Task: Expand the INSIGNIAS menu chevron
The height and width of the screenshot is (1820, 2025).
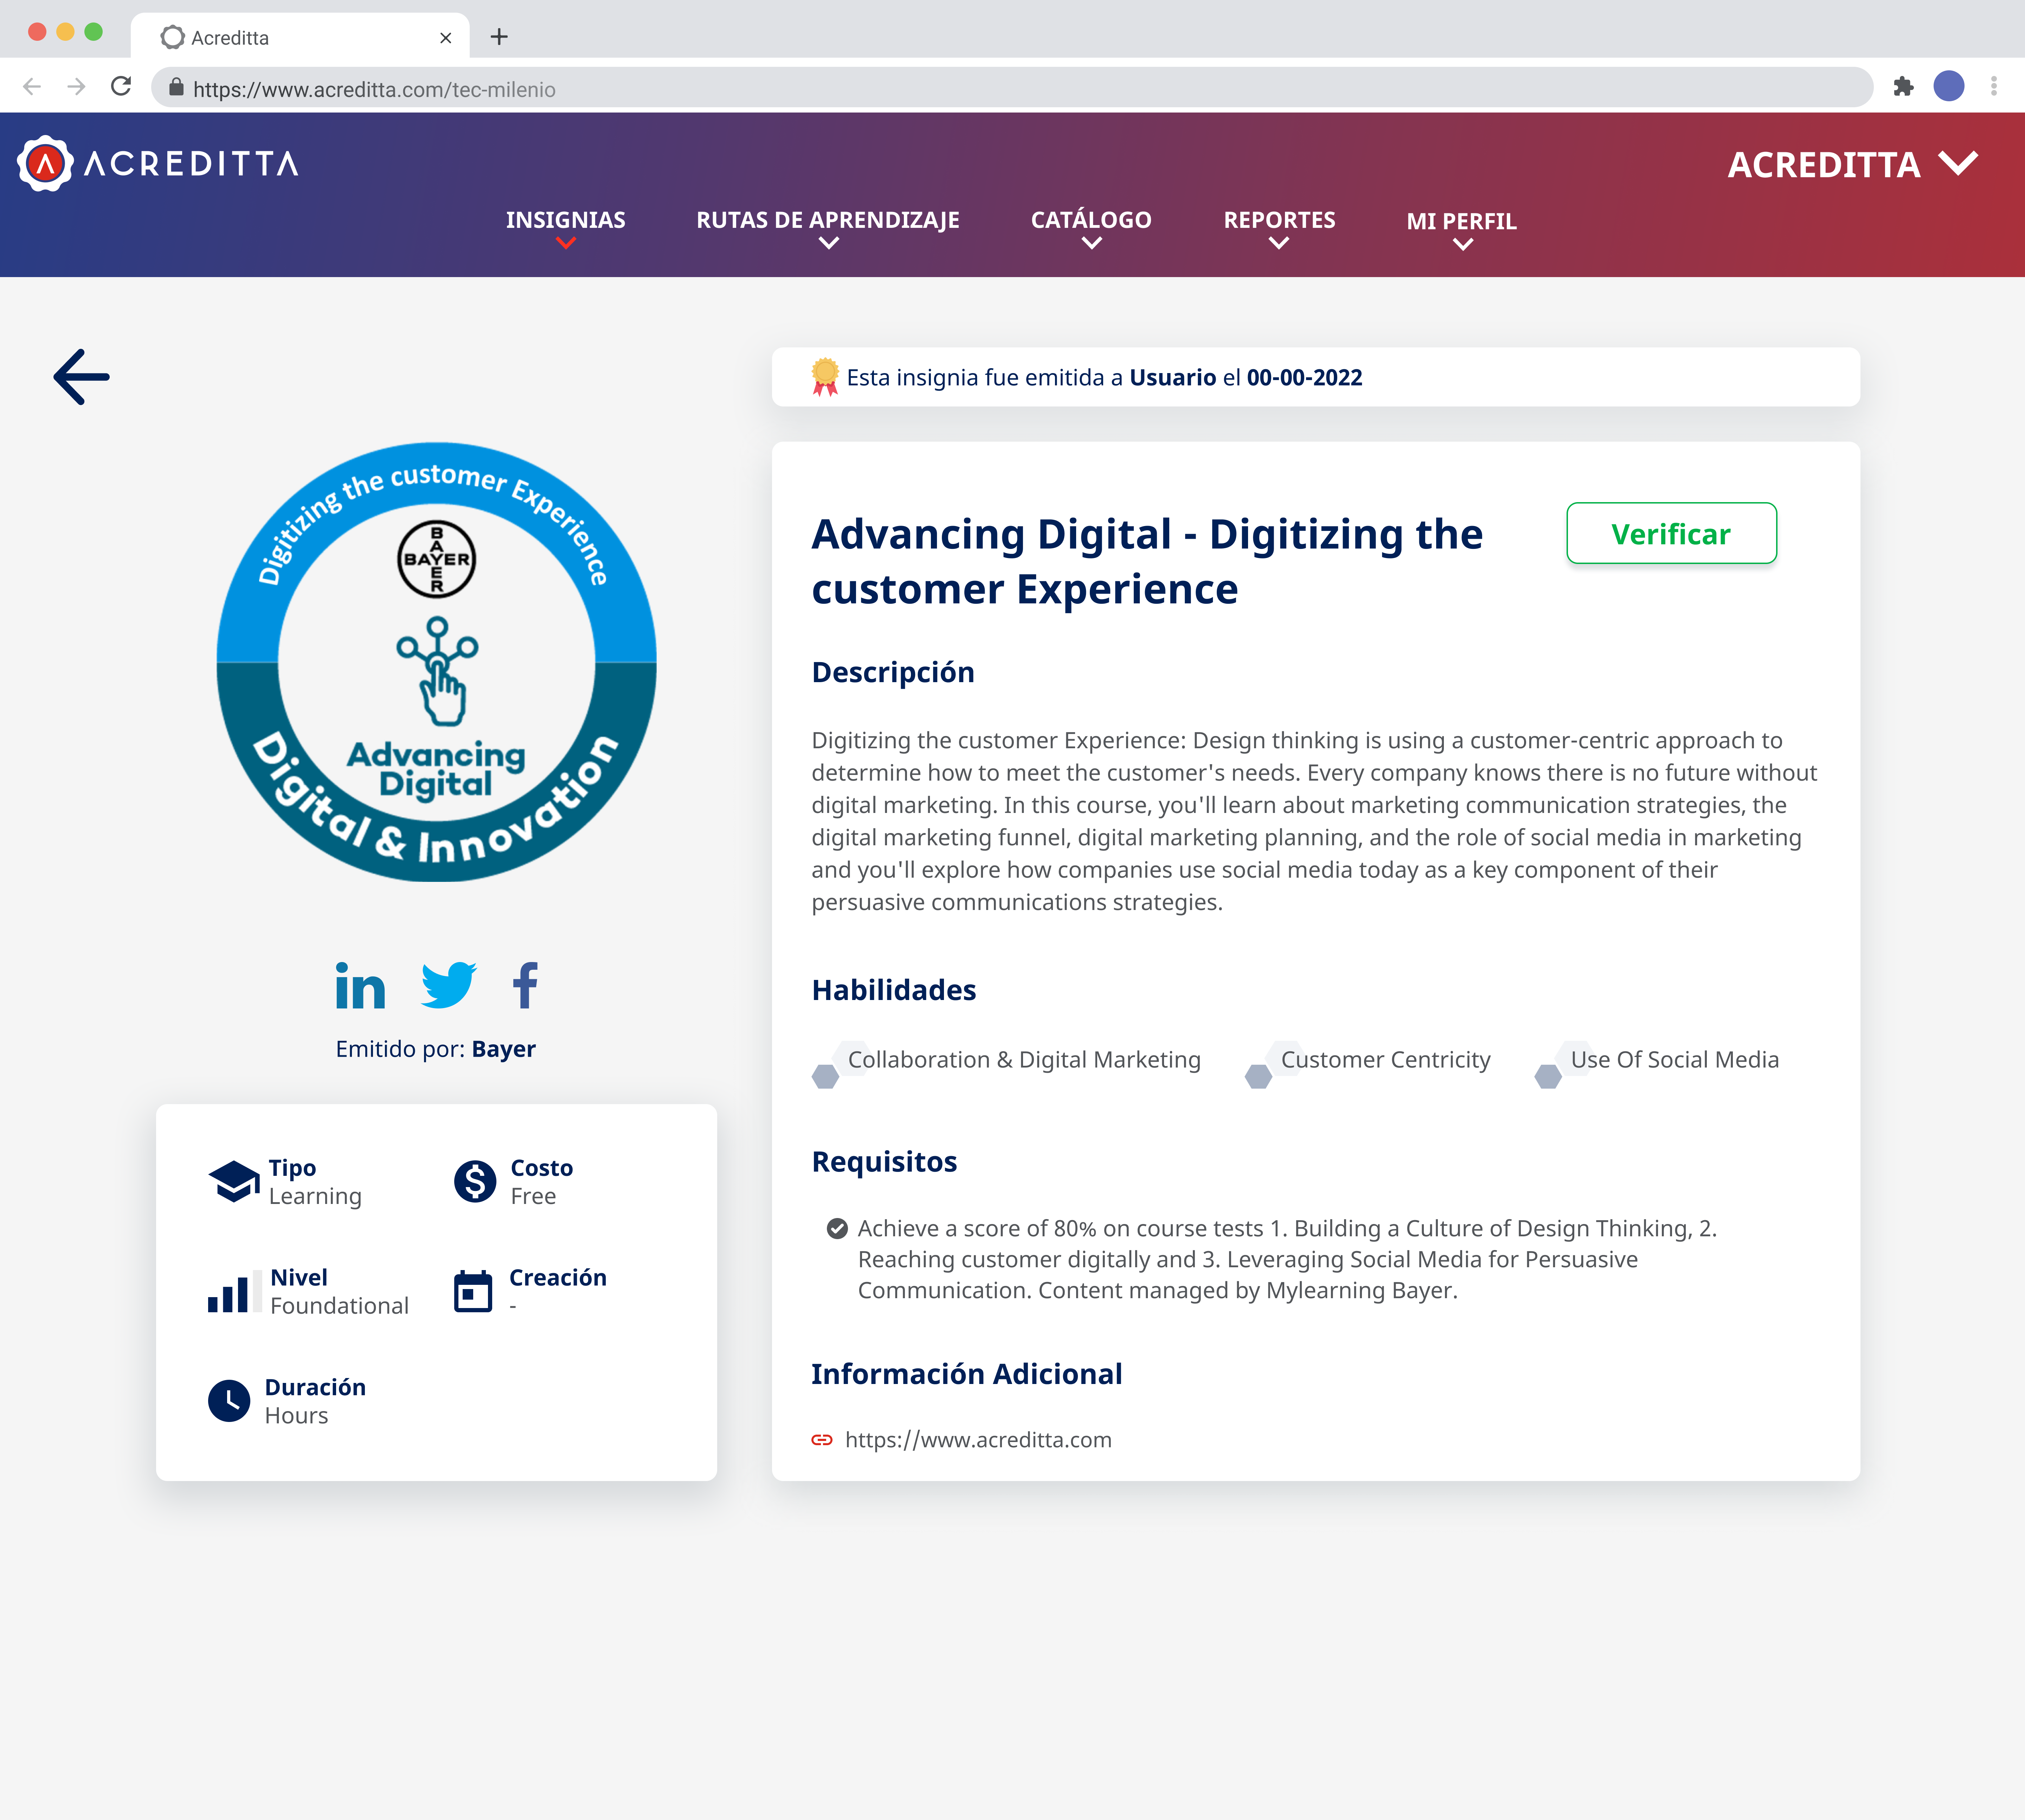Action: click(566, 243)
